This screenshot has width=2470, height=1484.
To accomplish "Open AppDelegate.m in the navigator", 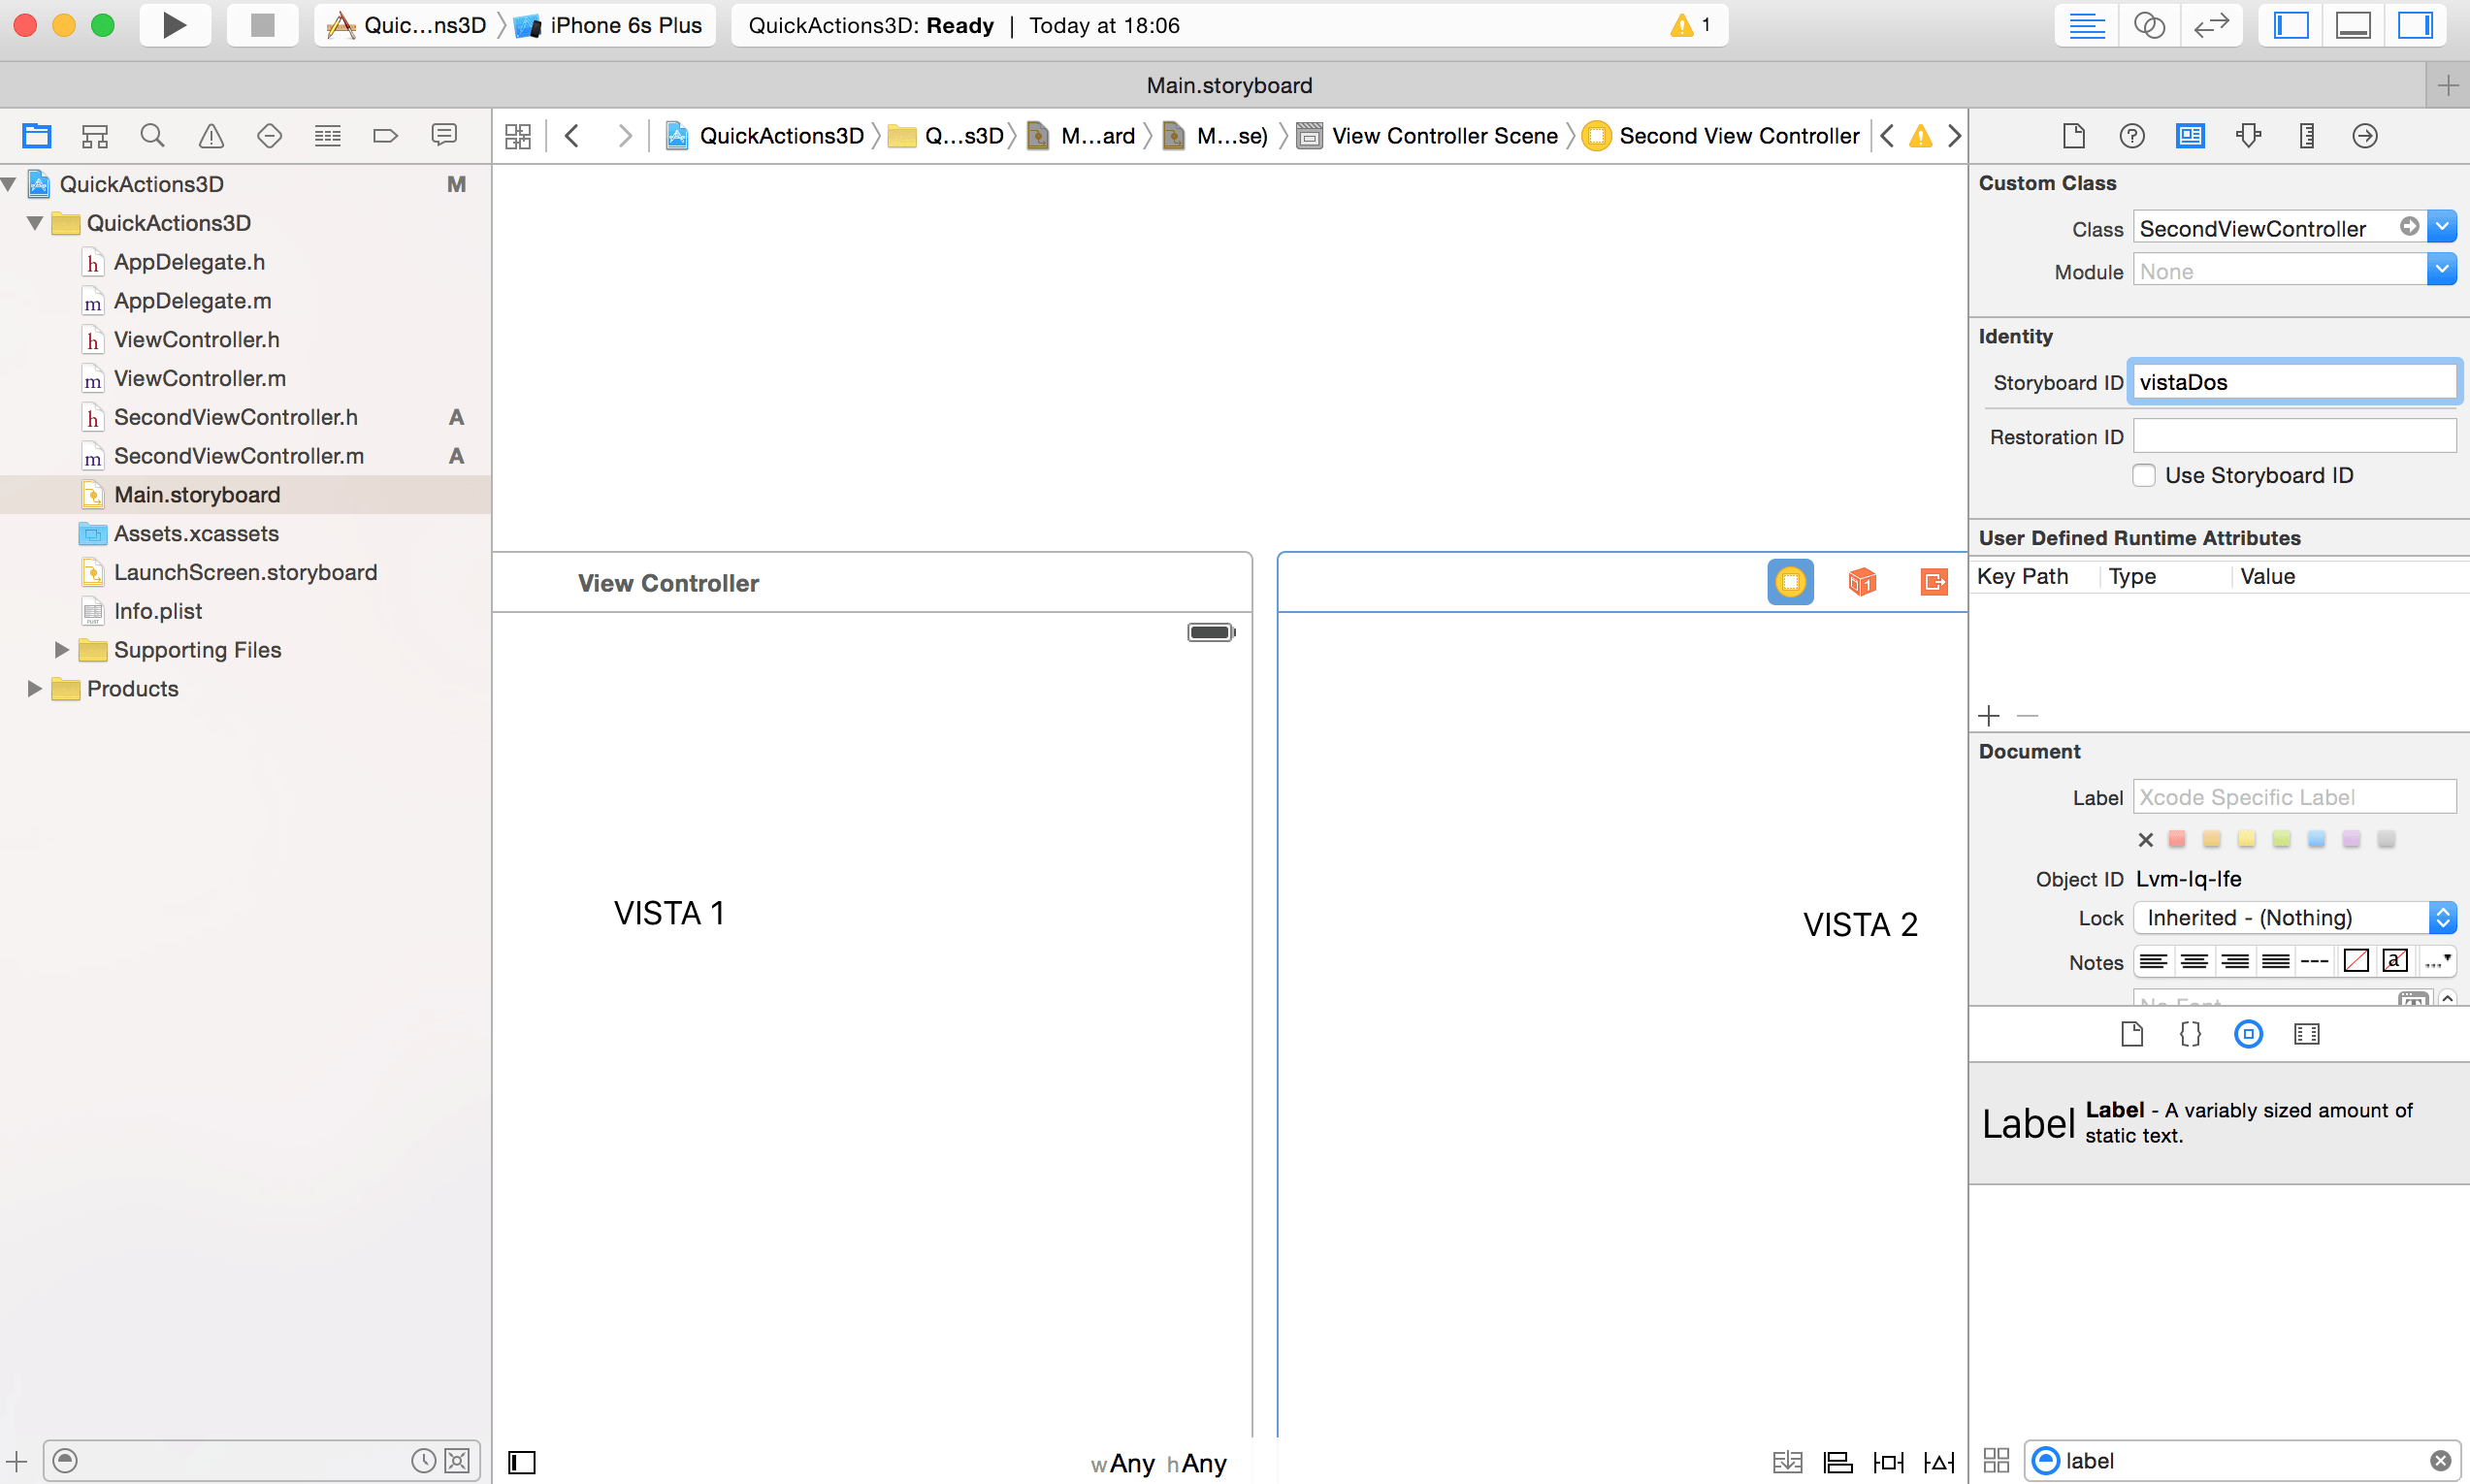I will pyautogui.click(x=193, y=301).
